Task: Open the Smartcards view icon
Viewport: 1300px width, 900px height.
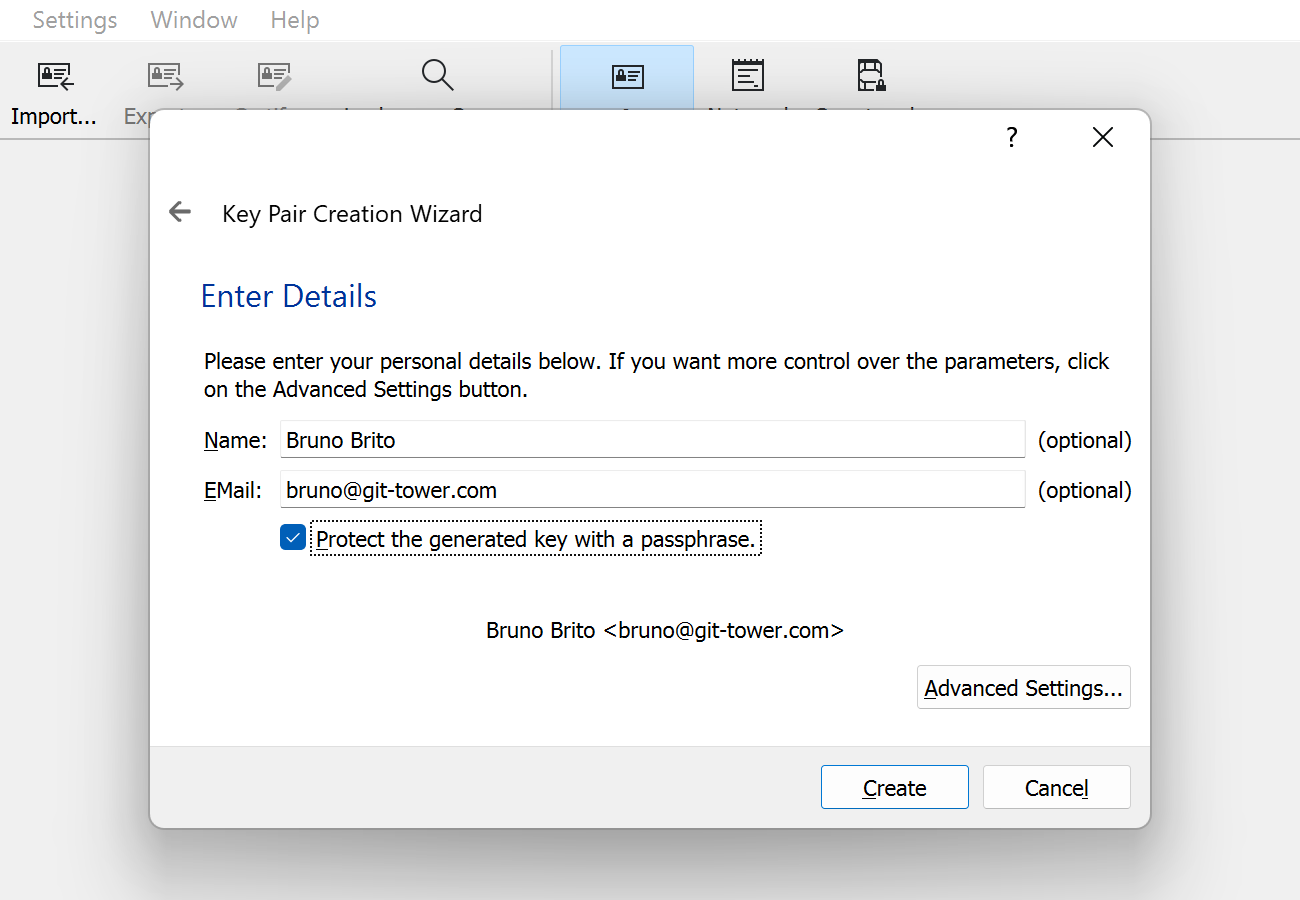Action: pyautogui.click(x=870, y=76)
